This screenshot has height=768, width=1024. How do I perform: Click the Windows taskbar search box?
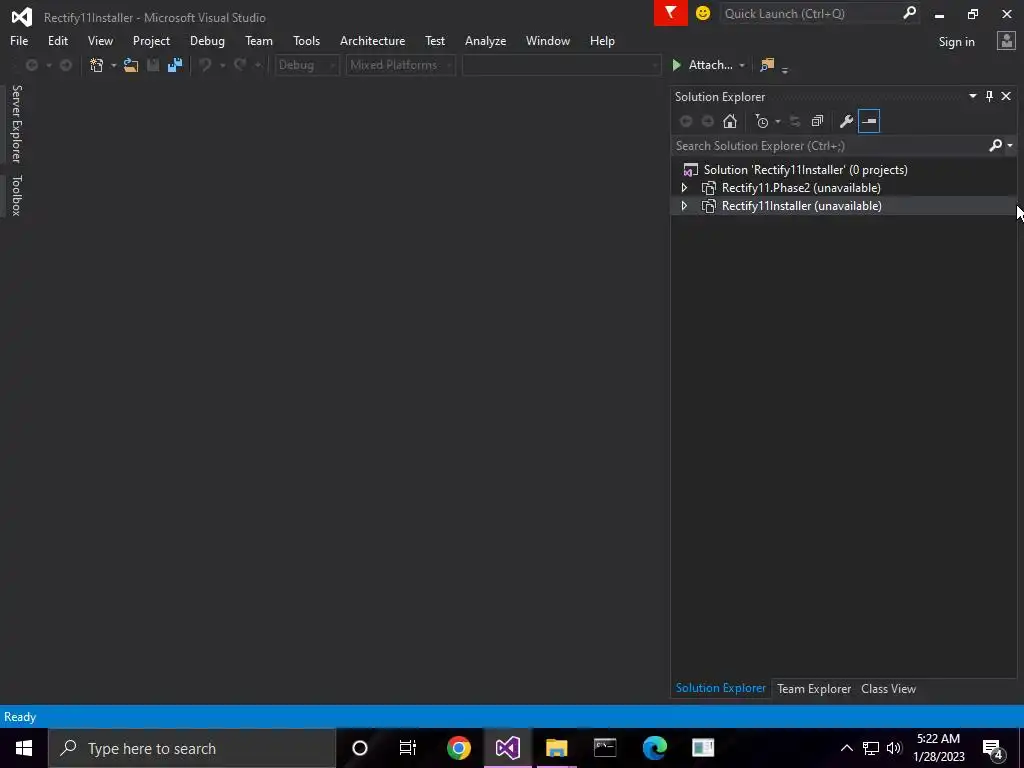coord(192,748)
